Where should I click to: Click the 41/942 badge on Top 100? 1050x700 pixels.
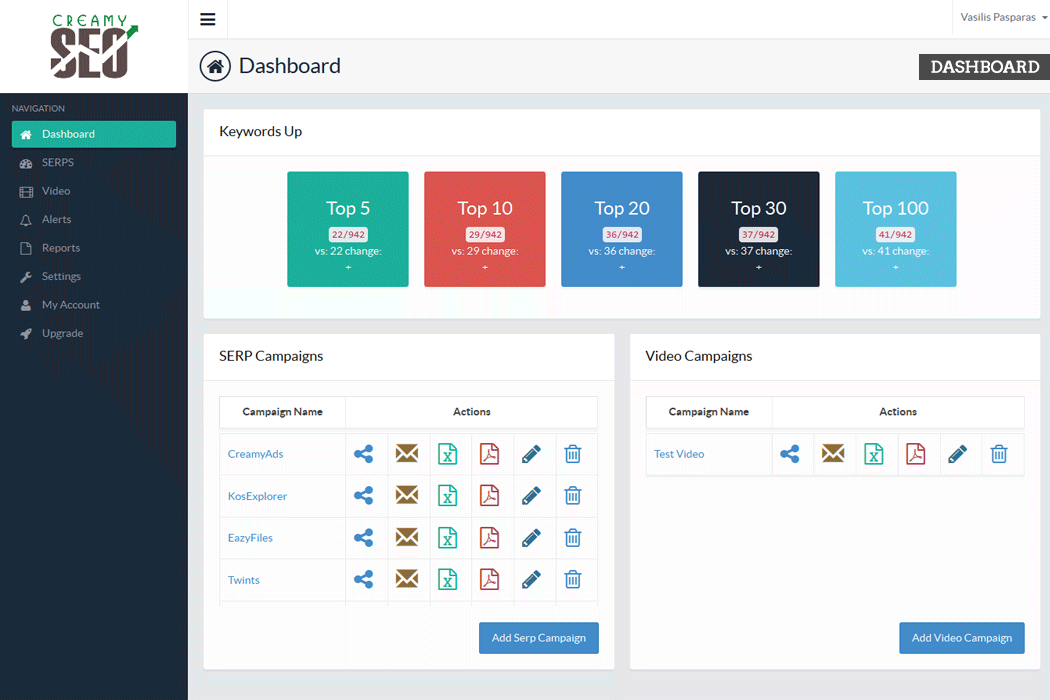coord(895,234)
